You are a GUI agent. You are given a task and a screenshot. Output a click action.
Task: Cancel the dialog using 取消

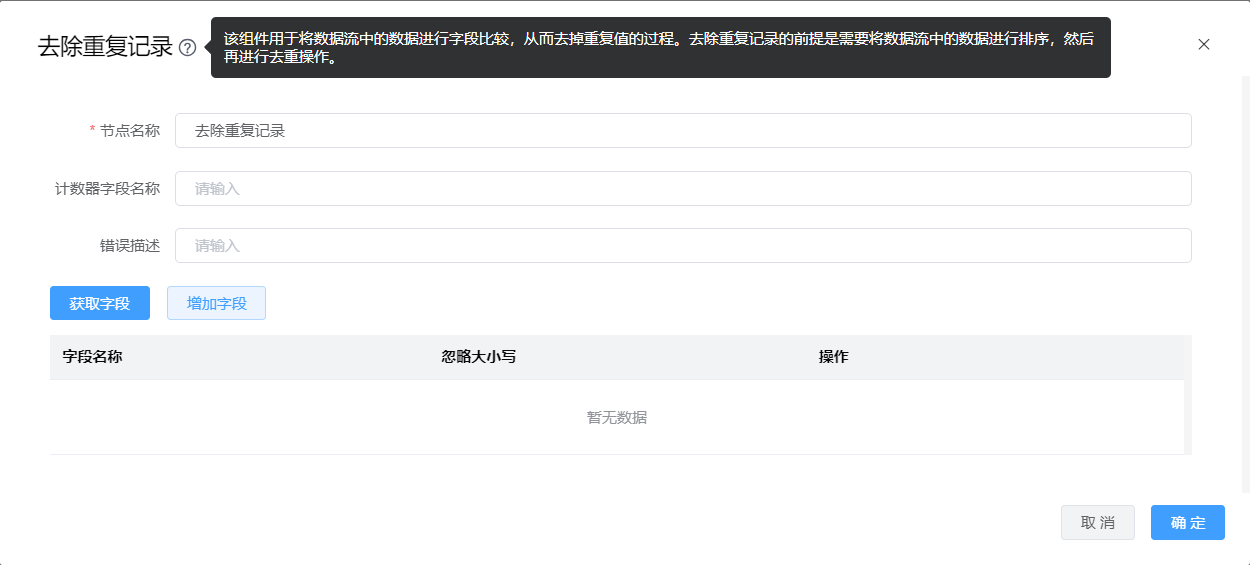click(1097, 523)
